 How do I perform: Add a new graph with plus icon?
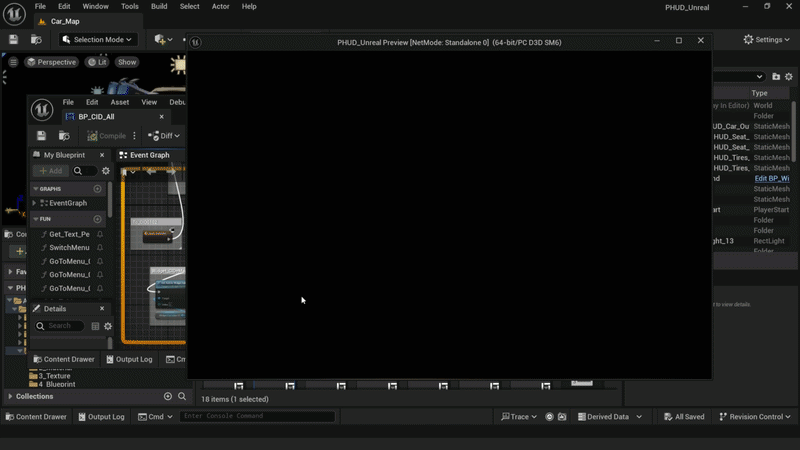point(97,189)
